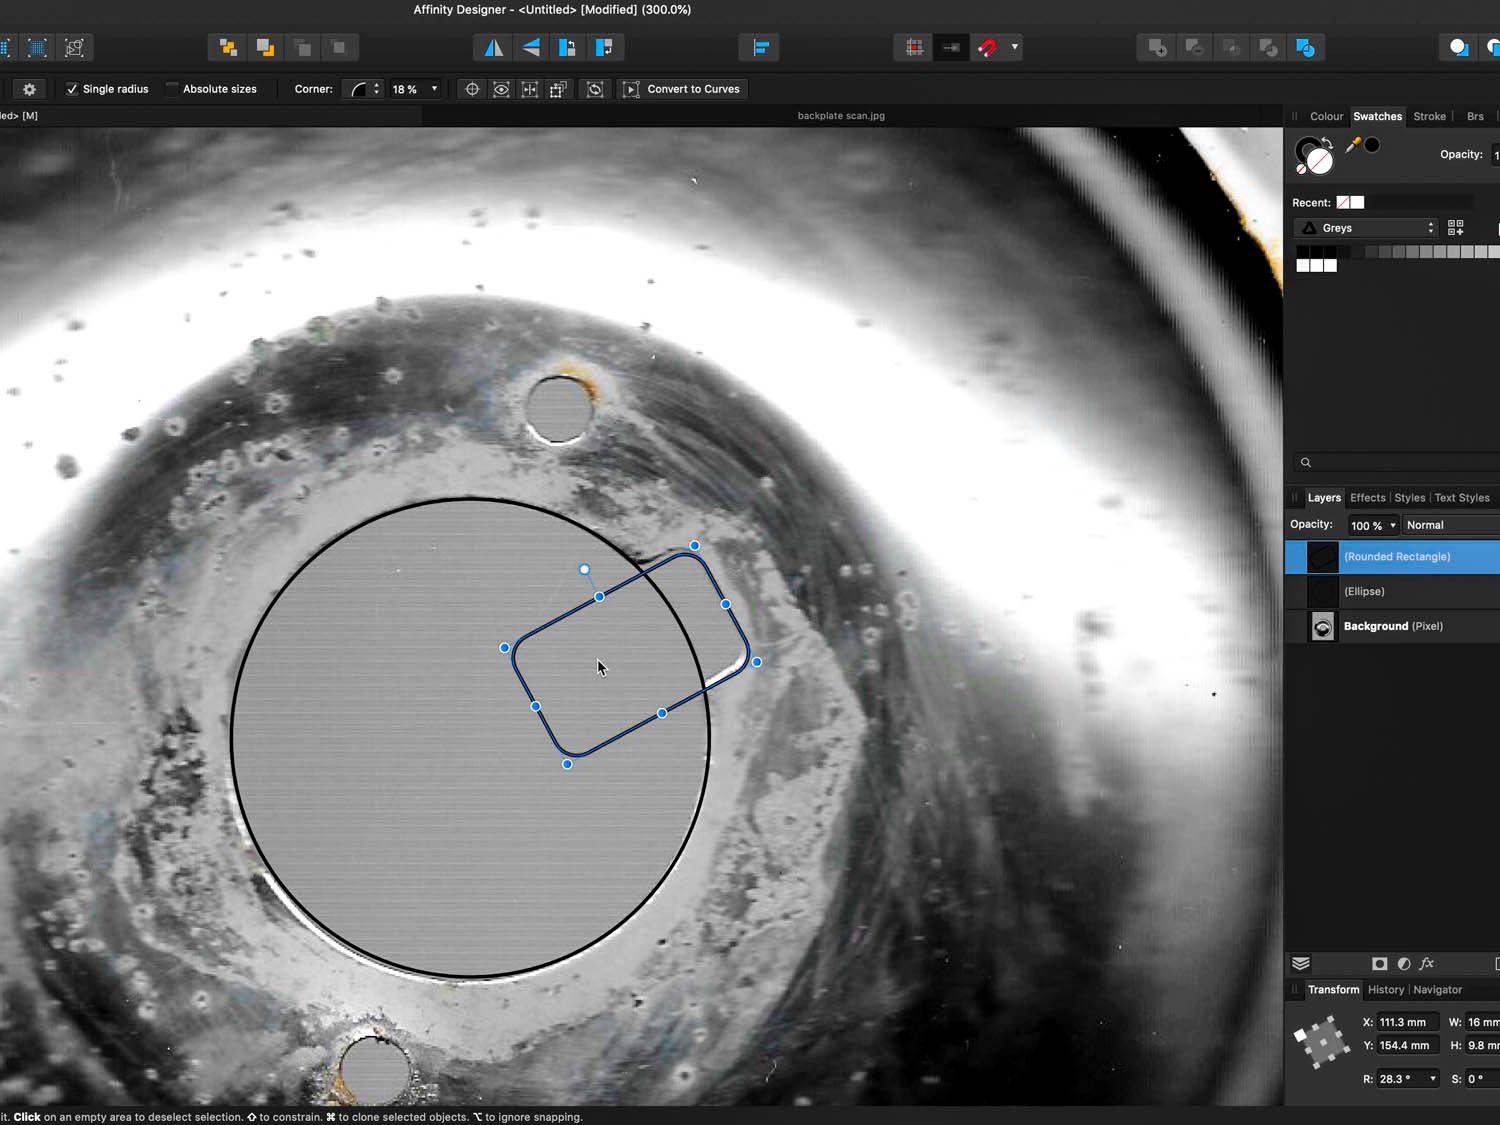Swap stroke and fill colours
The width and height of the screenshot is (1500, 1125).
(1327, 142)
